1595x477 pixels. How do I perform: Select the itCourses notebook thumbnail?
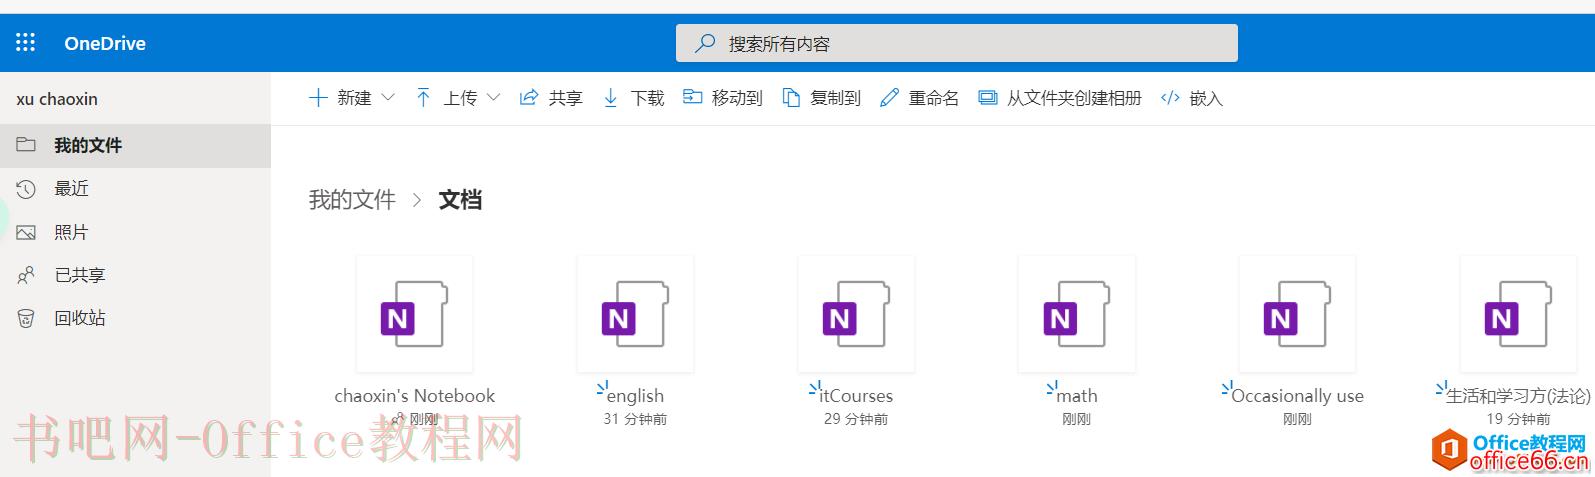856,314
